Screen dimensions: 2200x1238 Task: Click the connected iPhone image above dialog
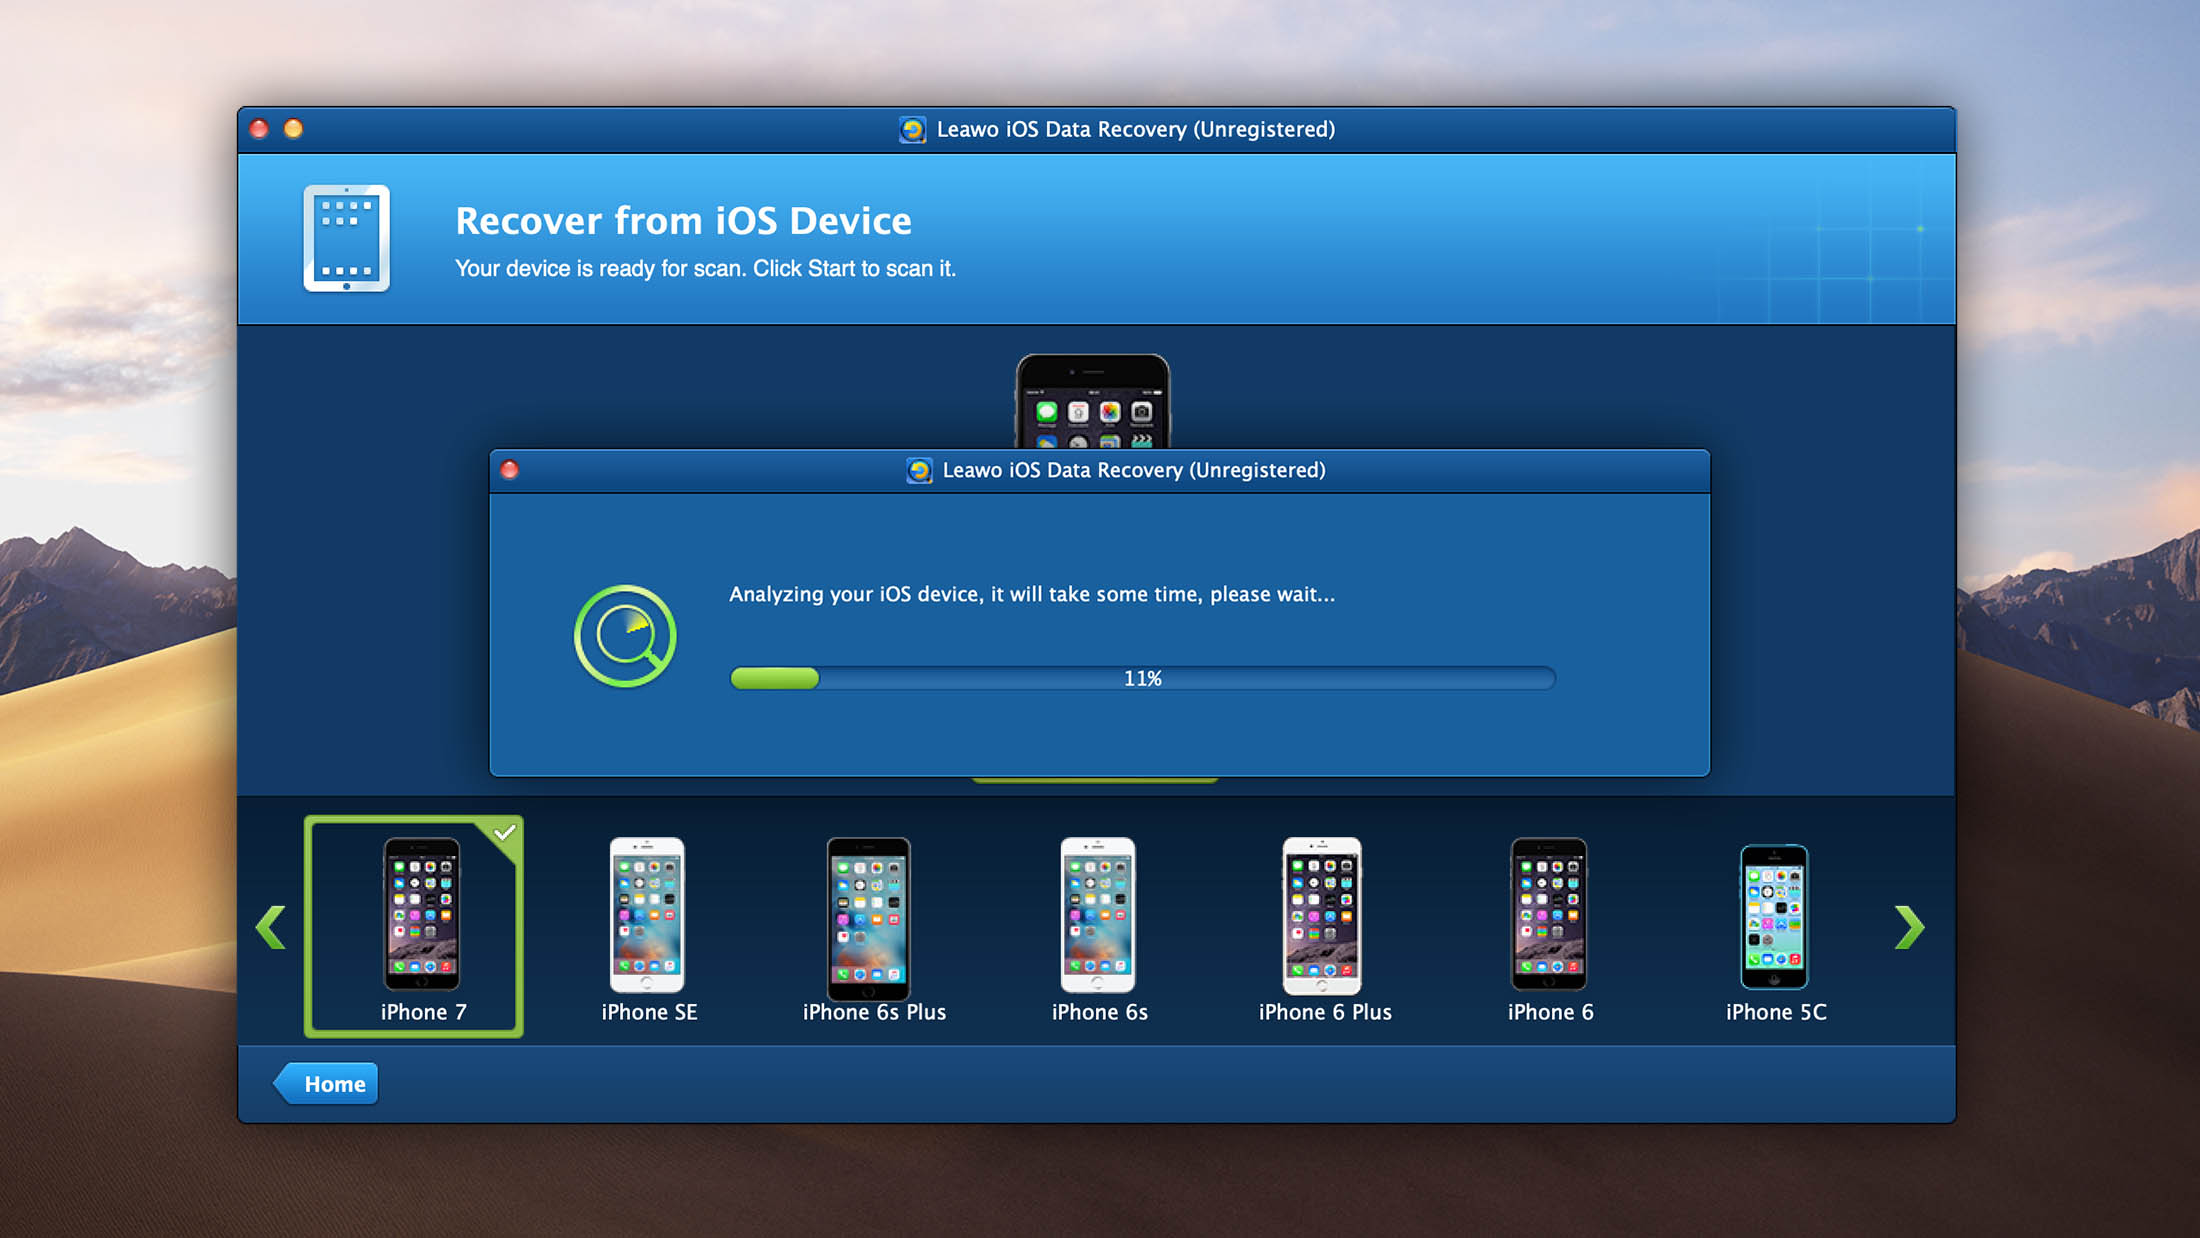pyautogui.click(x=1093, y=401)
